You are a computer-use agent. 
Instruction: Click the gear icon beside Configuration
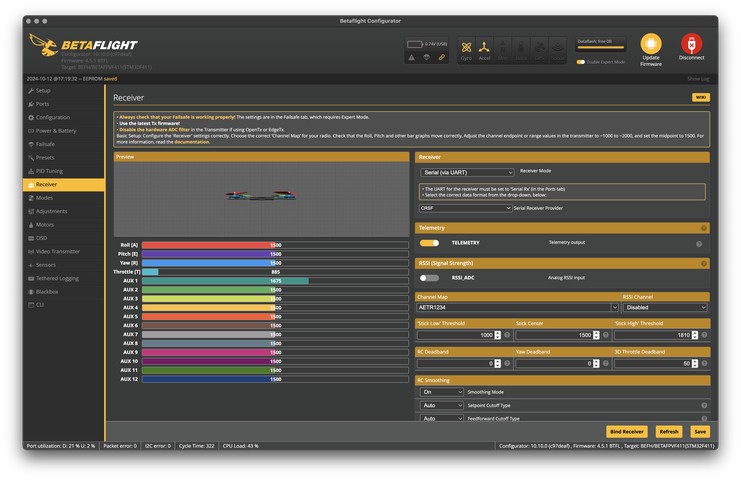[x=31, y=117]
